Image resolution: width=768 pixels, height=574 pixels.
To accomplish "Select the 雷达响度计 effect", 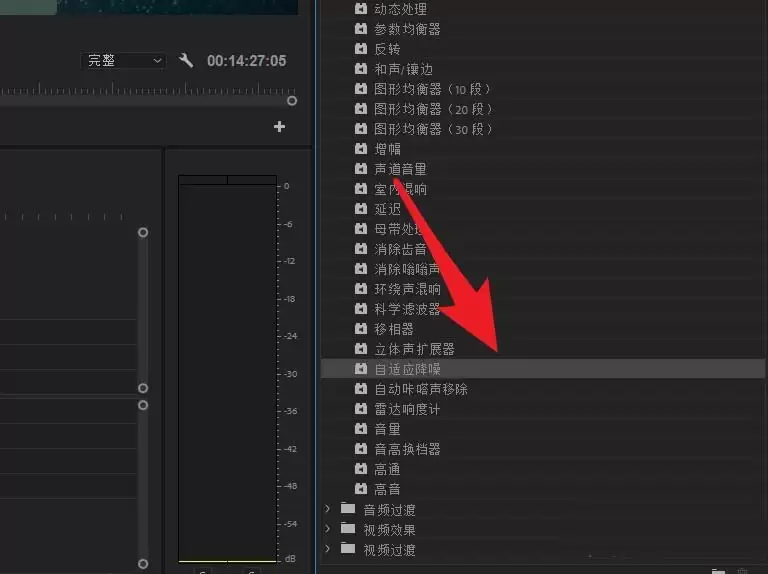I will (407, 409).
